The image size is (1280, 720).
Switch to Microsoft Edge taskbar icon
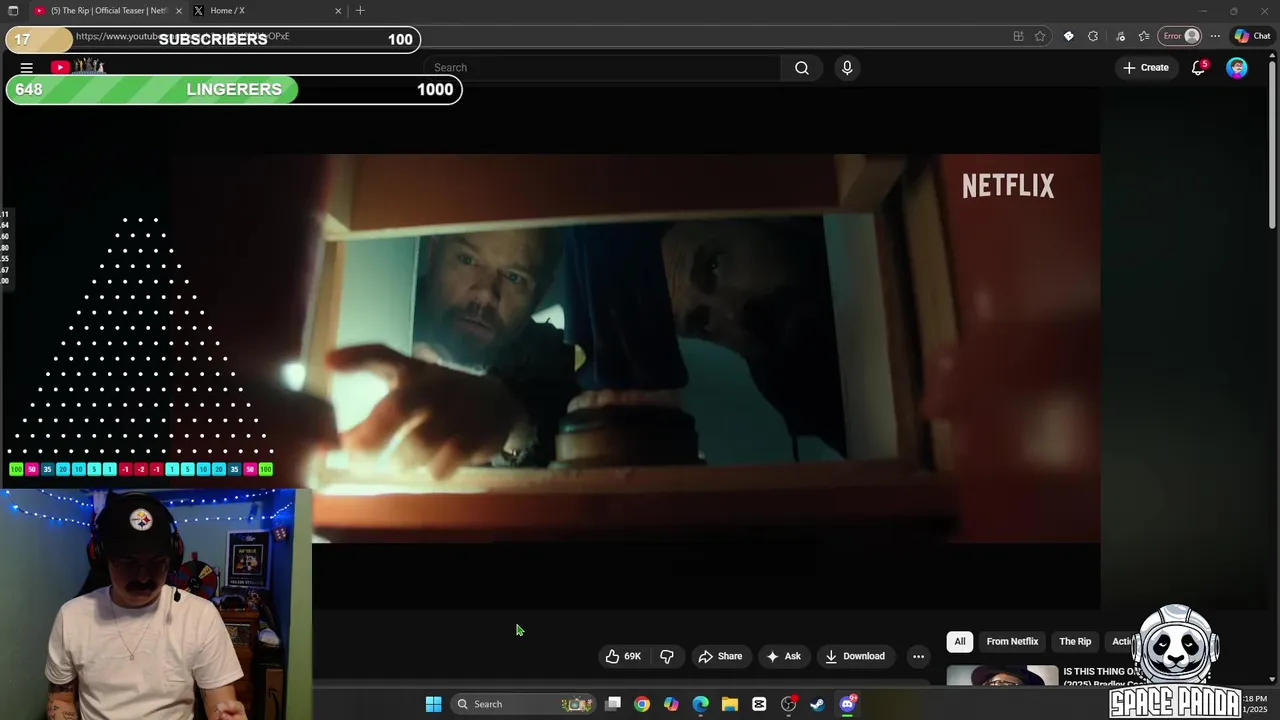[x=701, y=704]
